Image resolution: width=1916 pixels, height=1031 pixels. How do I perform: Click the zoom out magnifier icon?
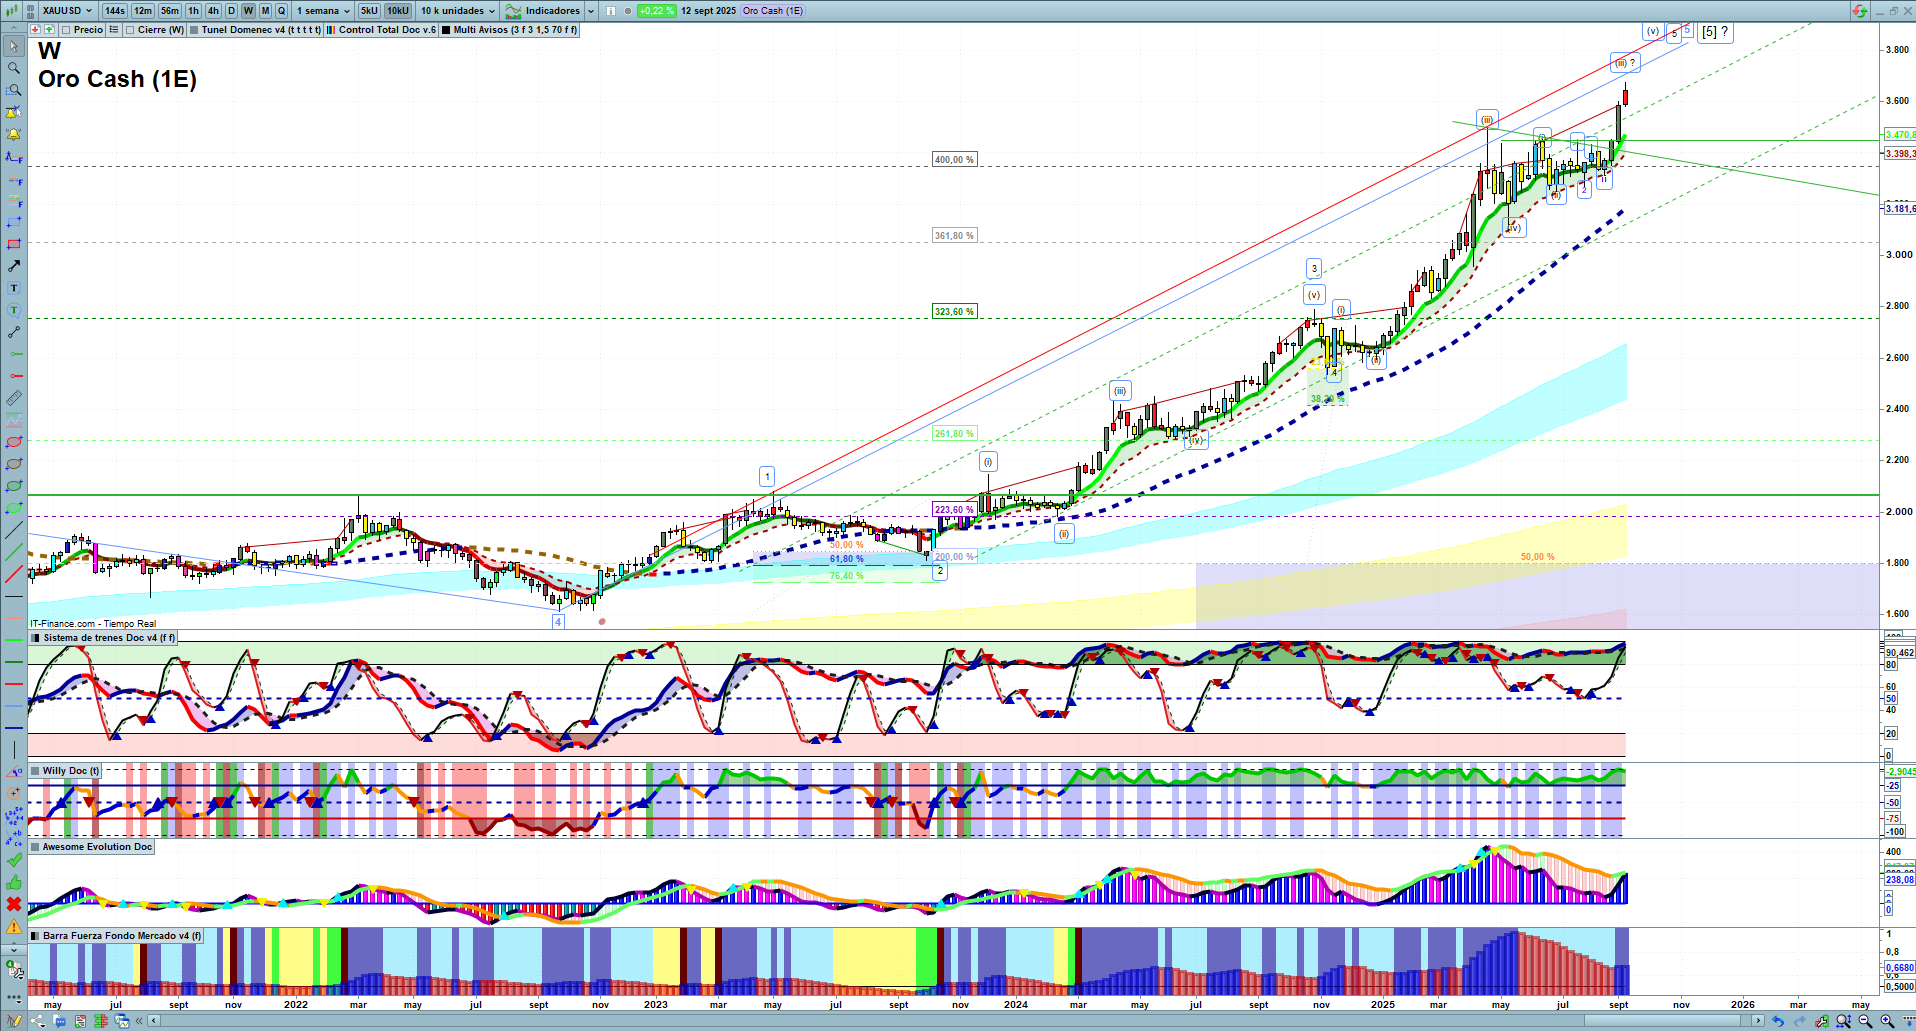1865,1021
